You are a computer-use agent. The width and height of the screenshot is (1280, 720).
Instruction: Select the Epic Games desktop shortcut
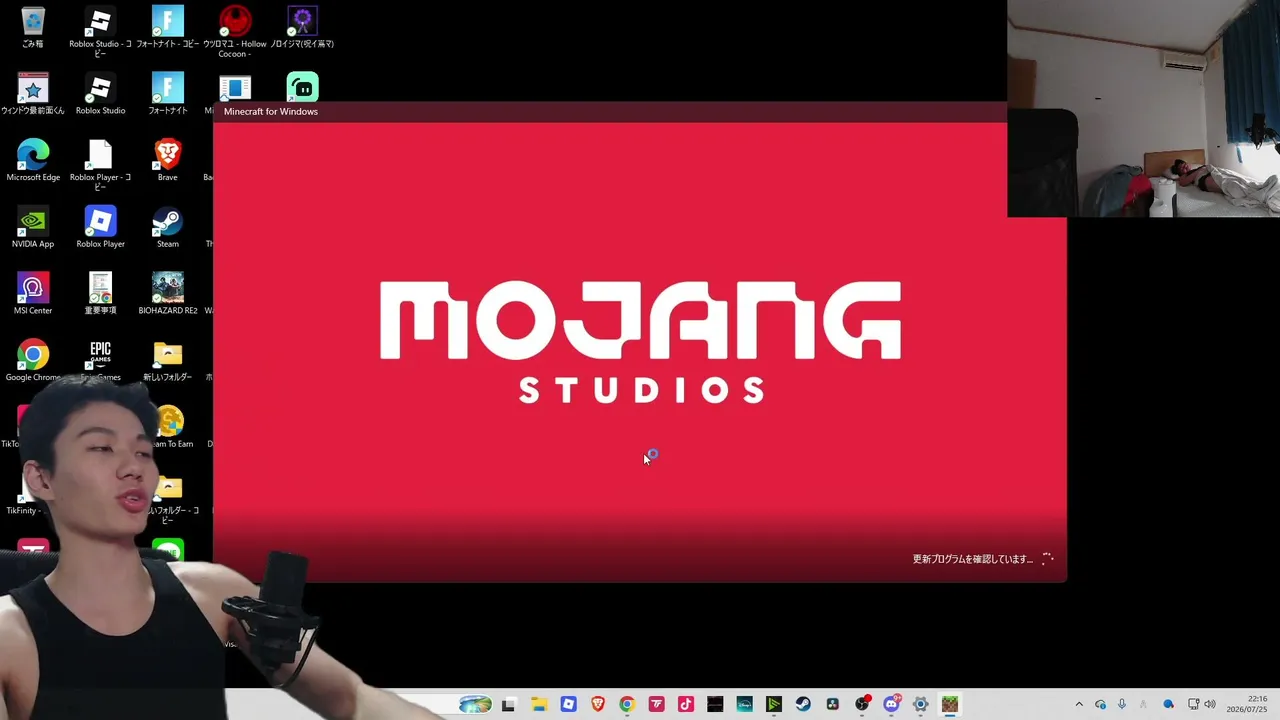(x=100, y=361)
